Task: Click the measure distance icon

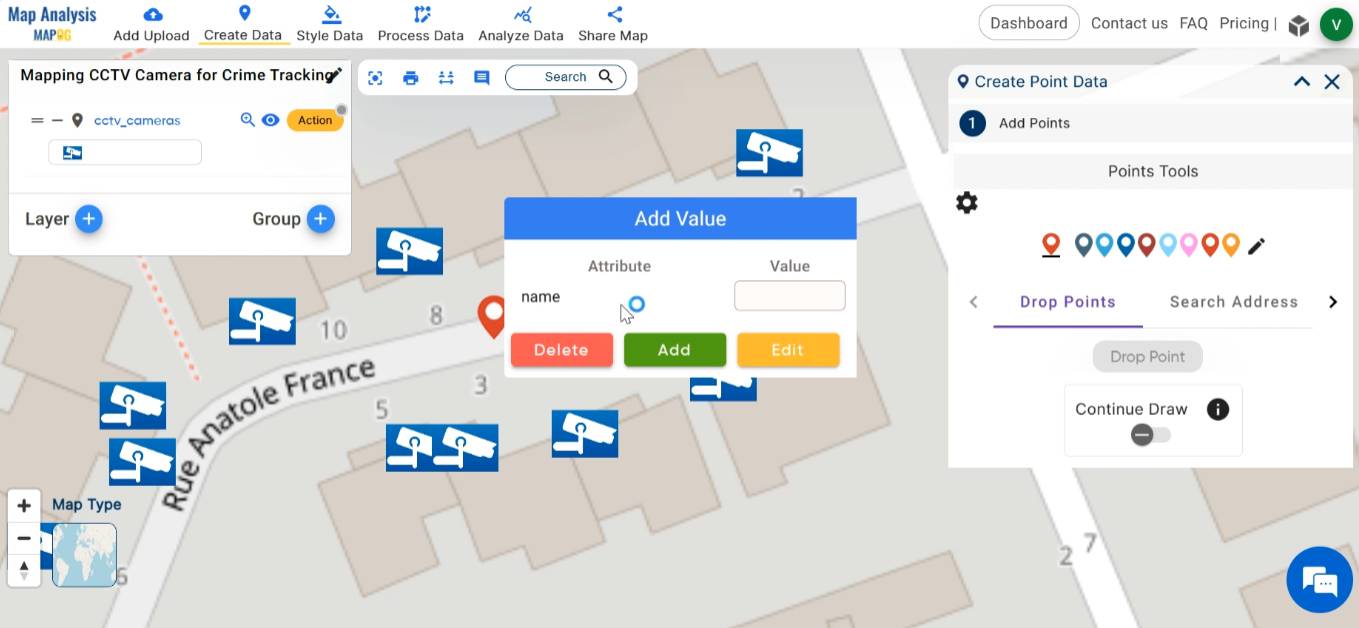Action: 446,77
